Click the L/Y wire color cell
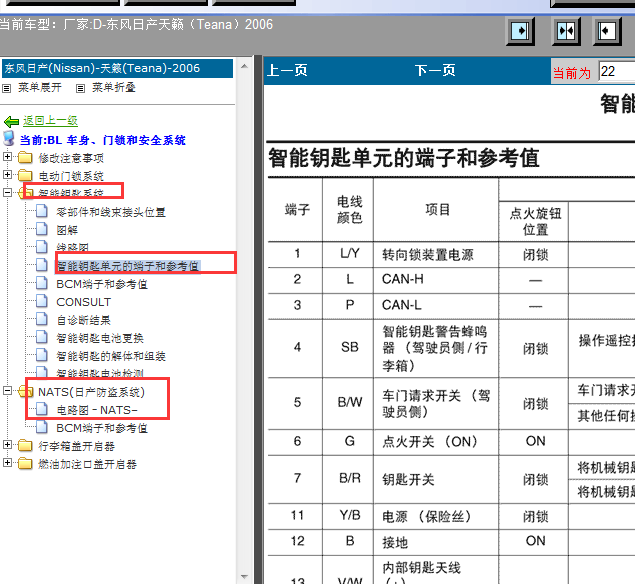 click(348, 255)
